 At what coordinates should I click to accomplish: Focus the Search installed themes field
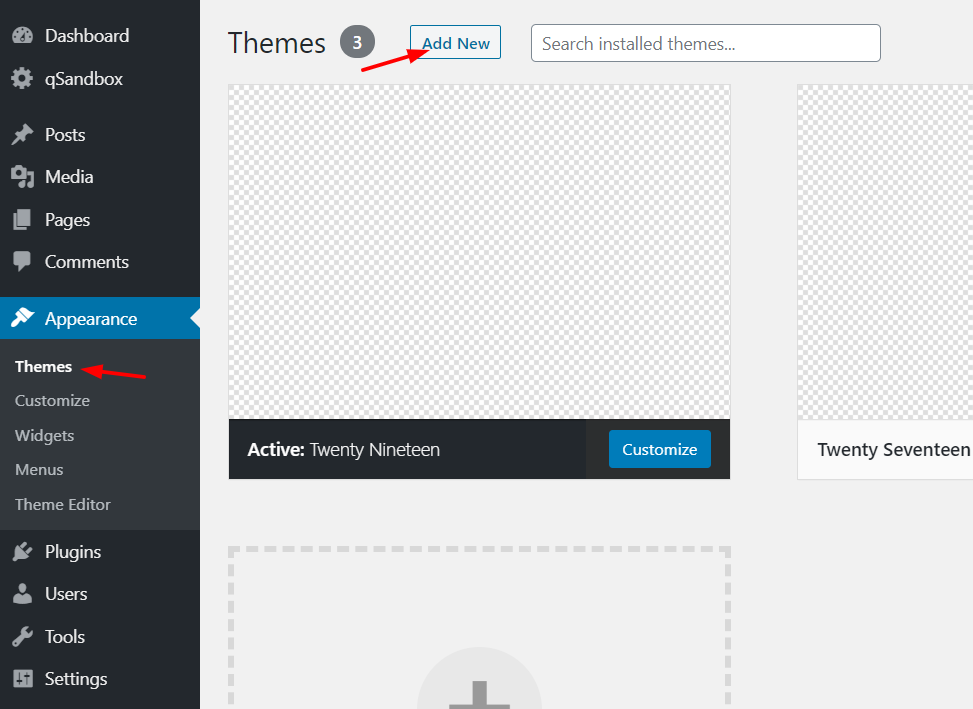pyautogui.click(x=706, y=43)
